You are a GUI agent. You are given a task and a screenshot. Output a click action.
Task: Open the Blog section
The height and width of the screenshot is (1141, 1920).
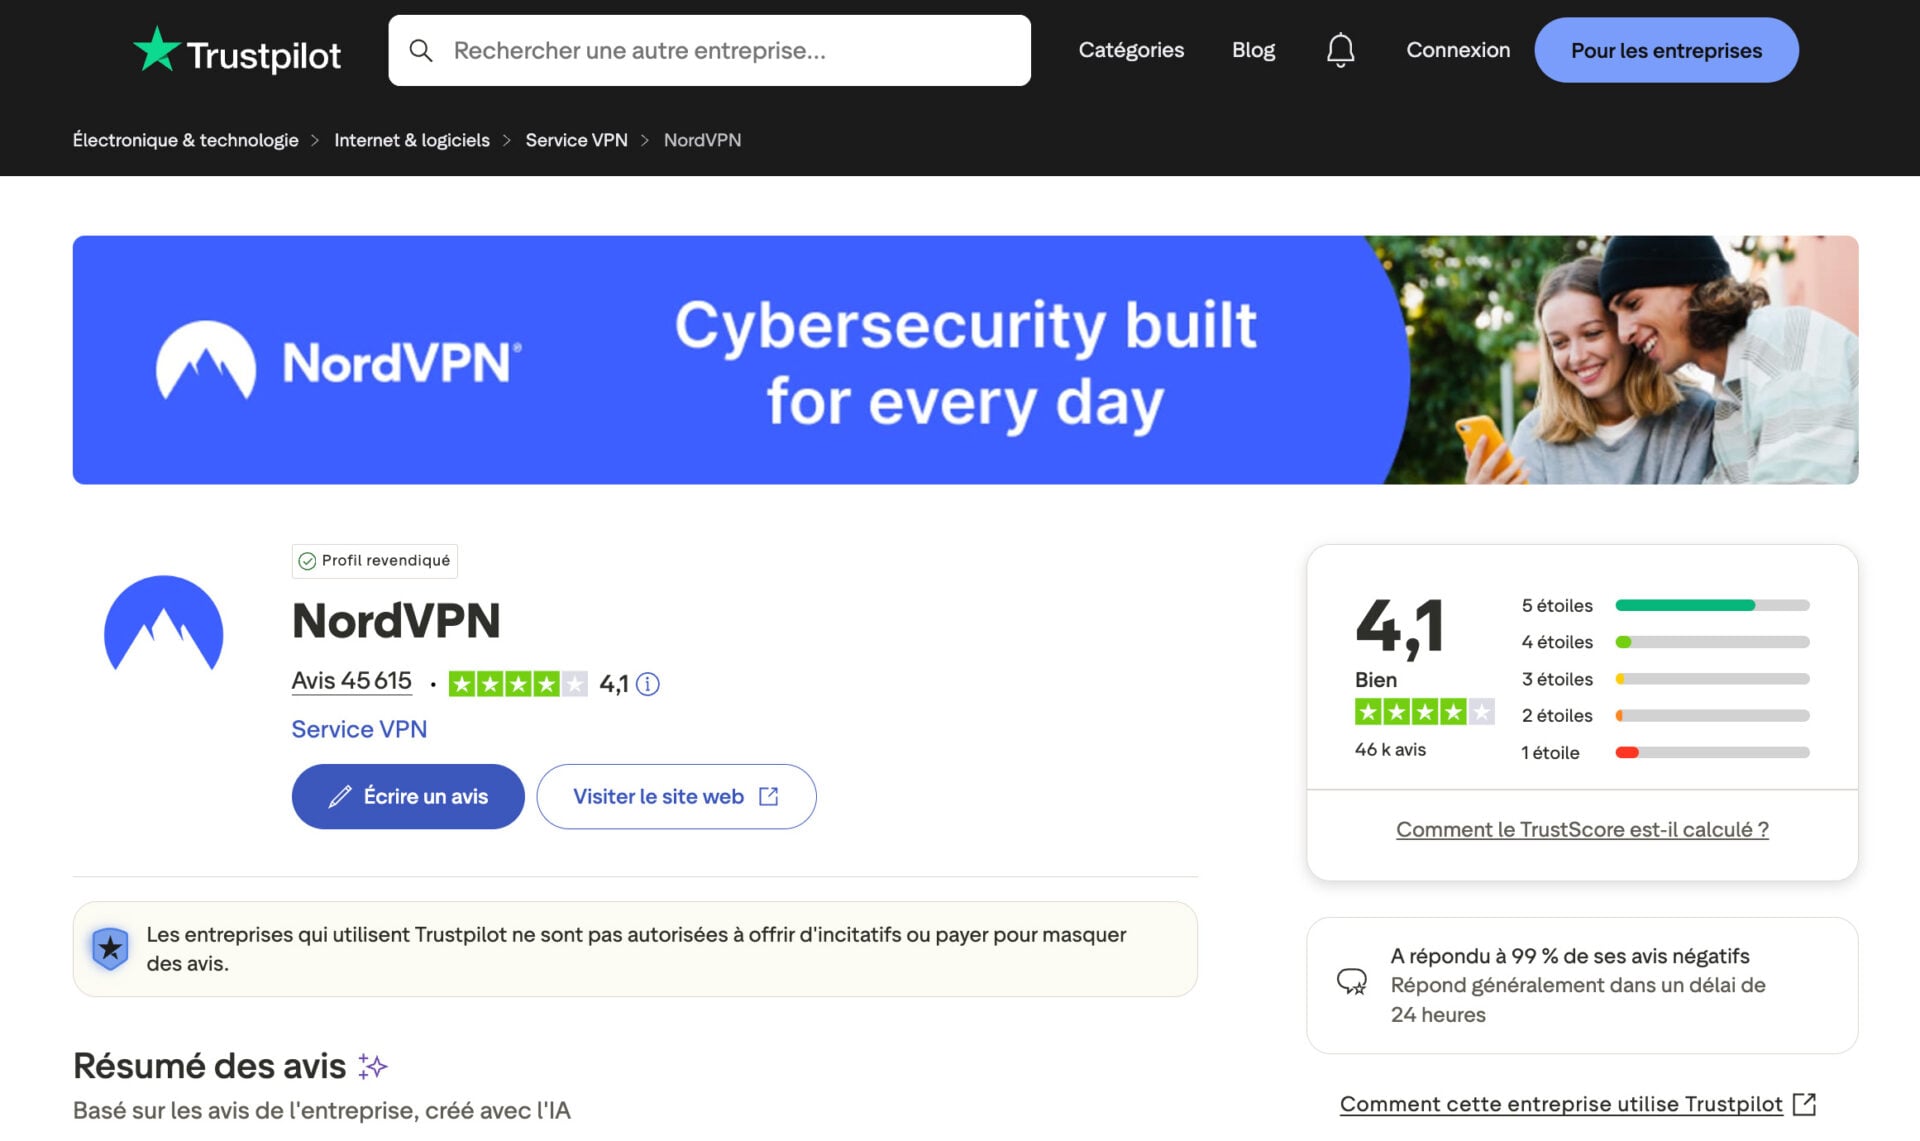click(x=1253, y=49)
